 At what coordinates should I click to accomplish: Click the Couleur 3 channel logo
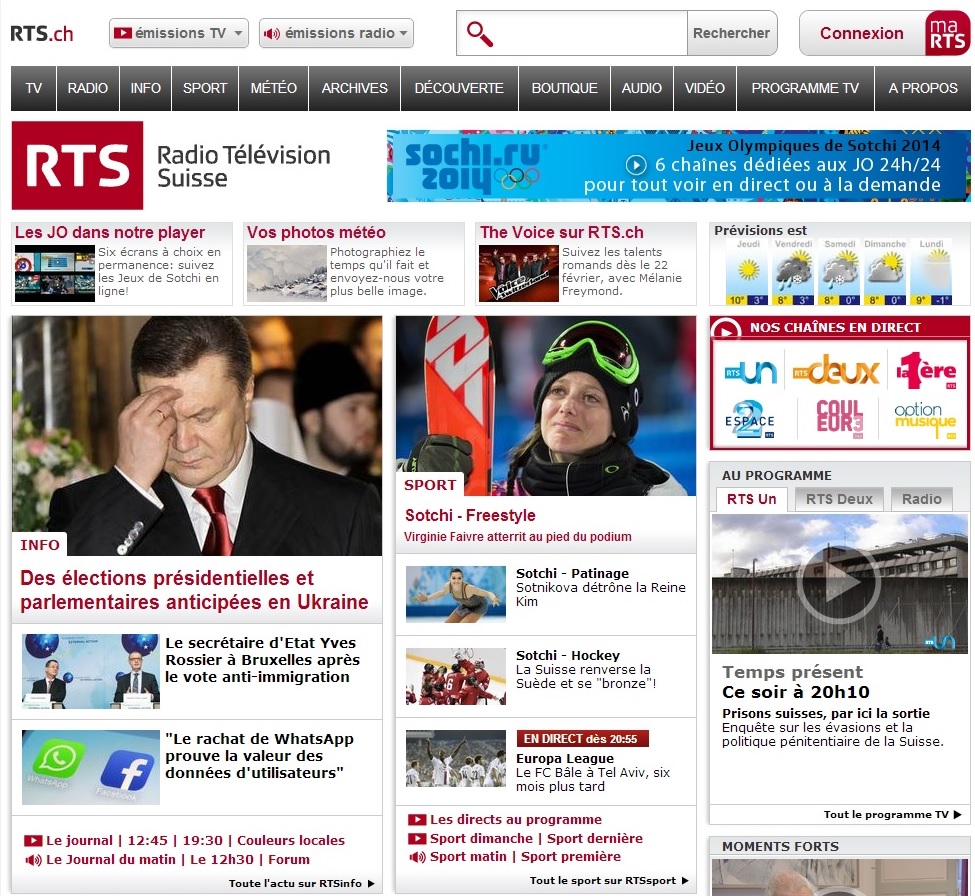pos(839,417)
